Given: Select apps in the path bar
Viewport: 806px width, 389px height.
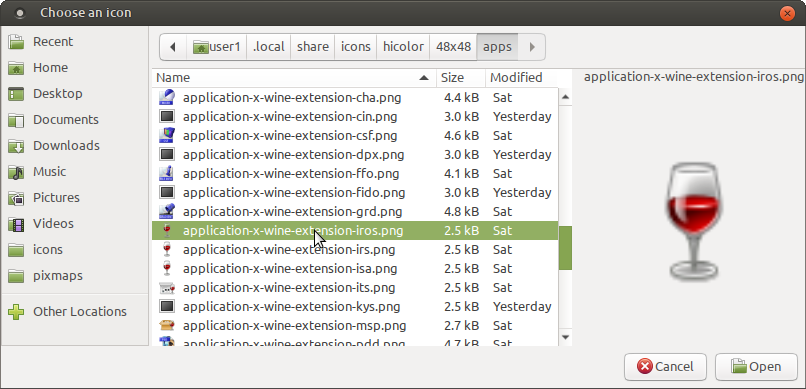Looking at the screenshot, I should click(x=498, y=47).
